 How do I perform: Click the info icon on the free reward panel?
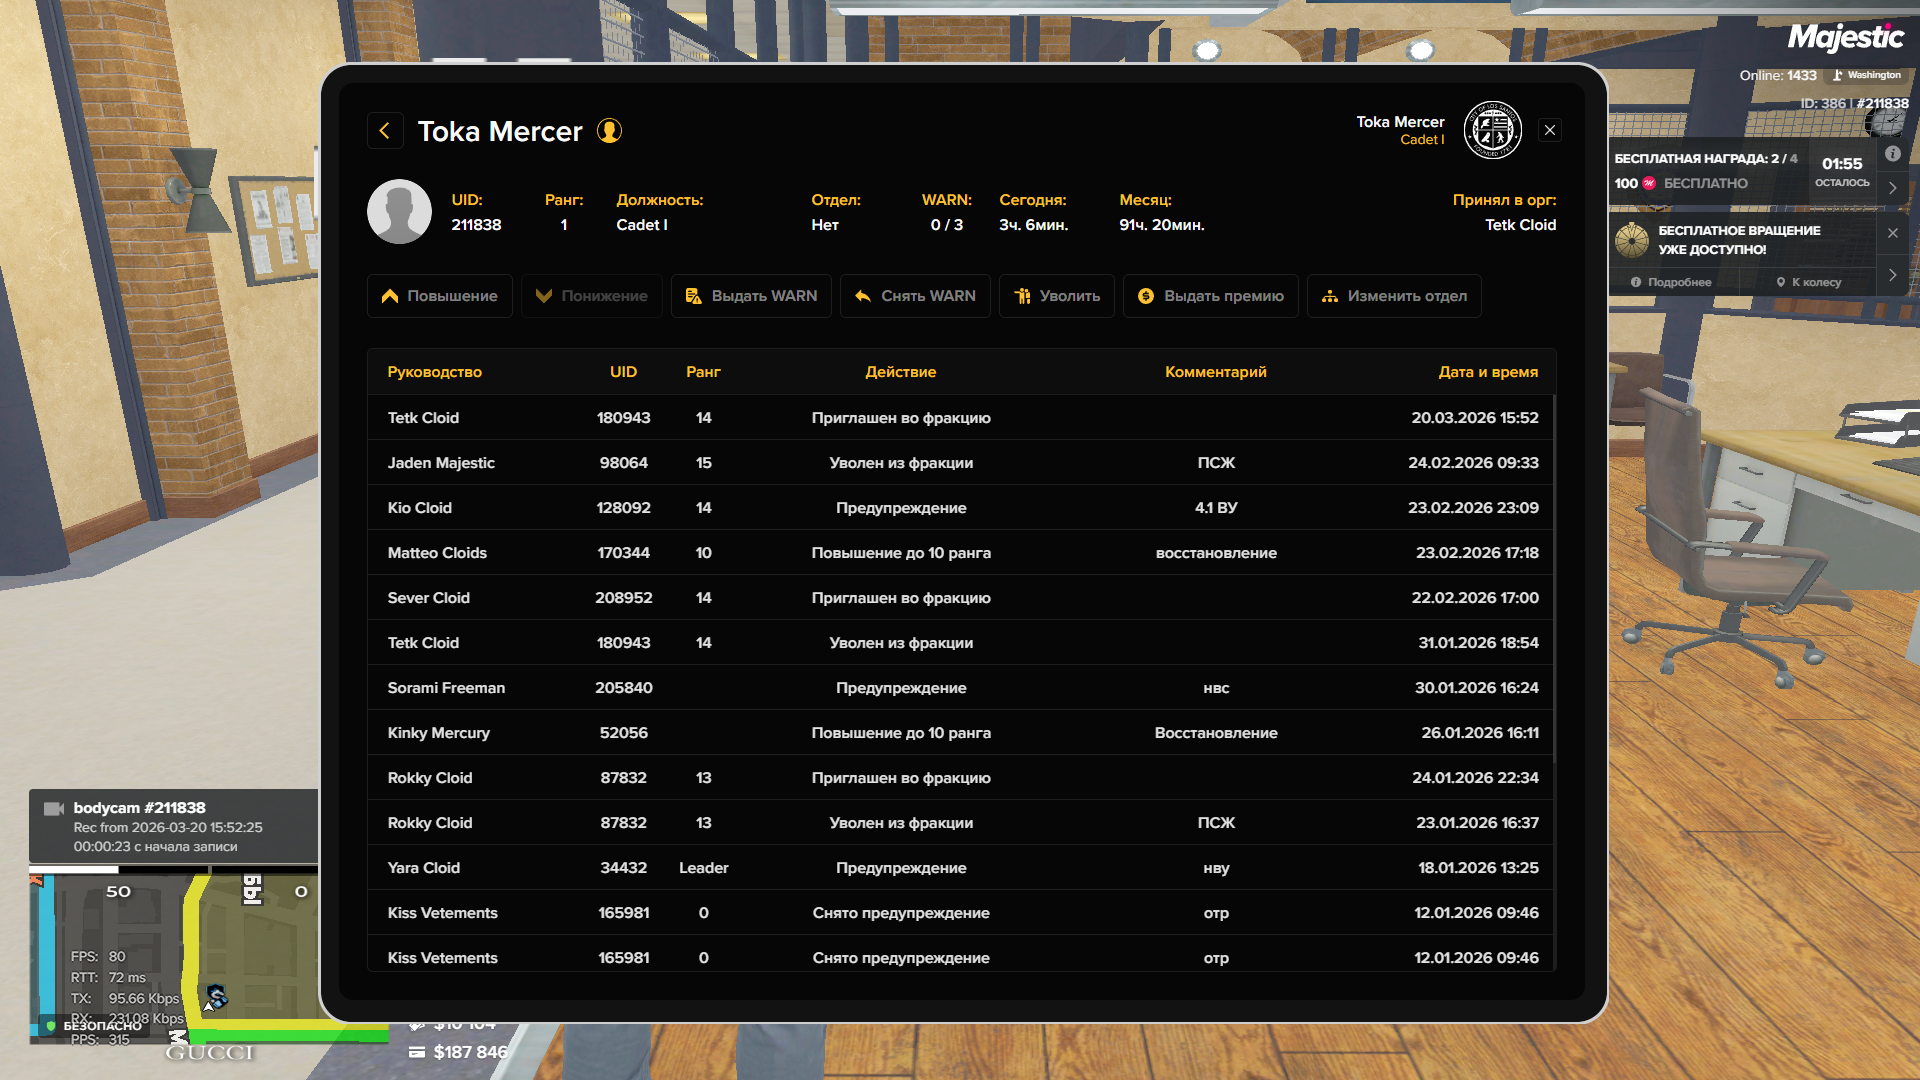(1892, 154)
